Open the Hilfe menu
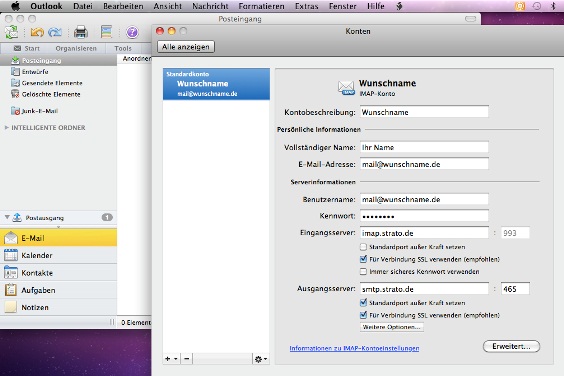Image resolution: width=564 pixels, height=376 pixels. point(376,6)
